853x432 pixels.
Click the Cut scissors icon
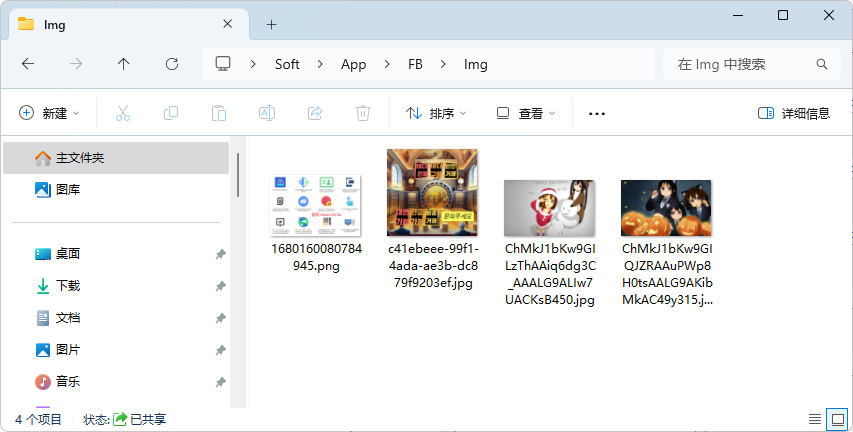click(123, 113)
